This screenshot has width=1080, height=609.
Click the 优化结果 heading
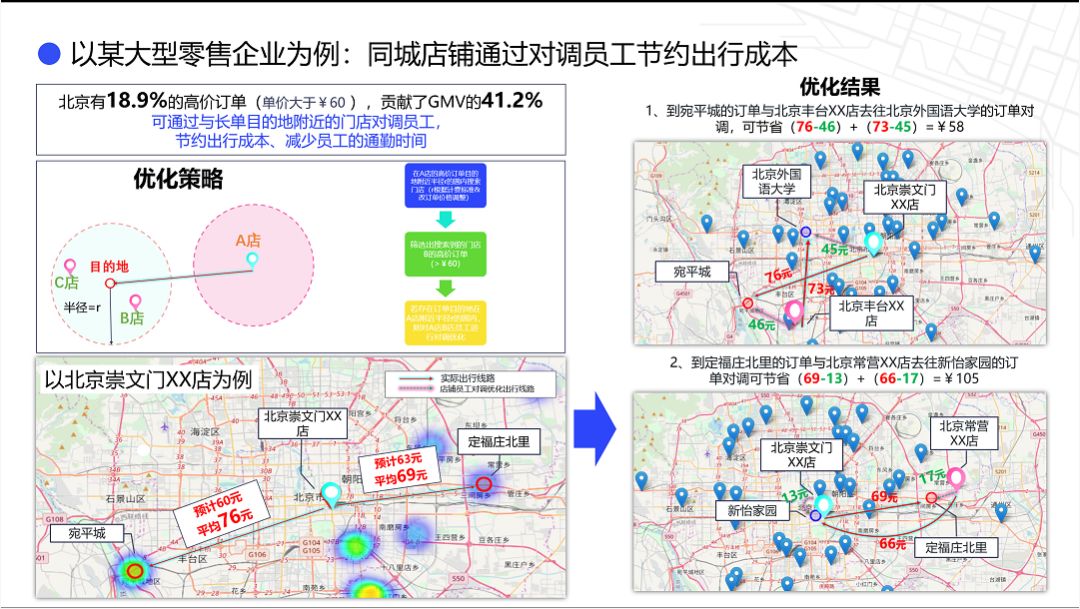840,86
